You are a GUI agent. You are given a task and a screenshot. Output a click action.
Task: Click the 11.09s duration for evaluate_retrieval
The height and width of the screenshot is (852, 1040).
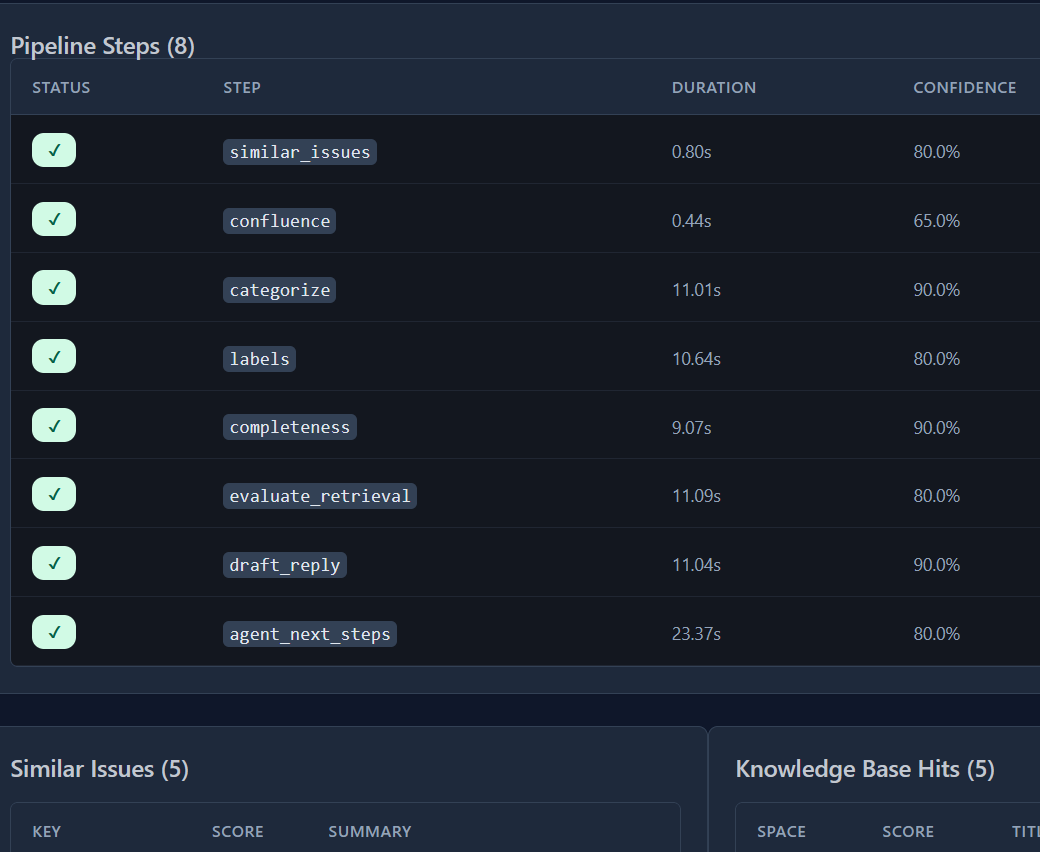point(696,496)
